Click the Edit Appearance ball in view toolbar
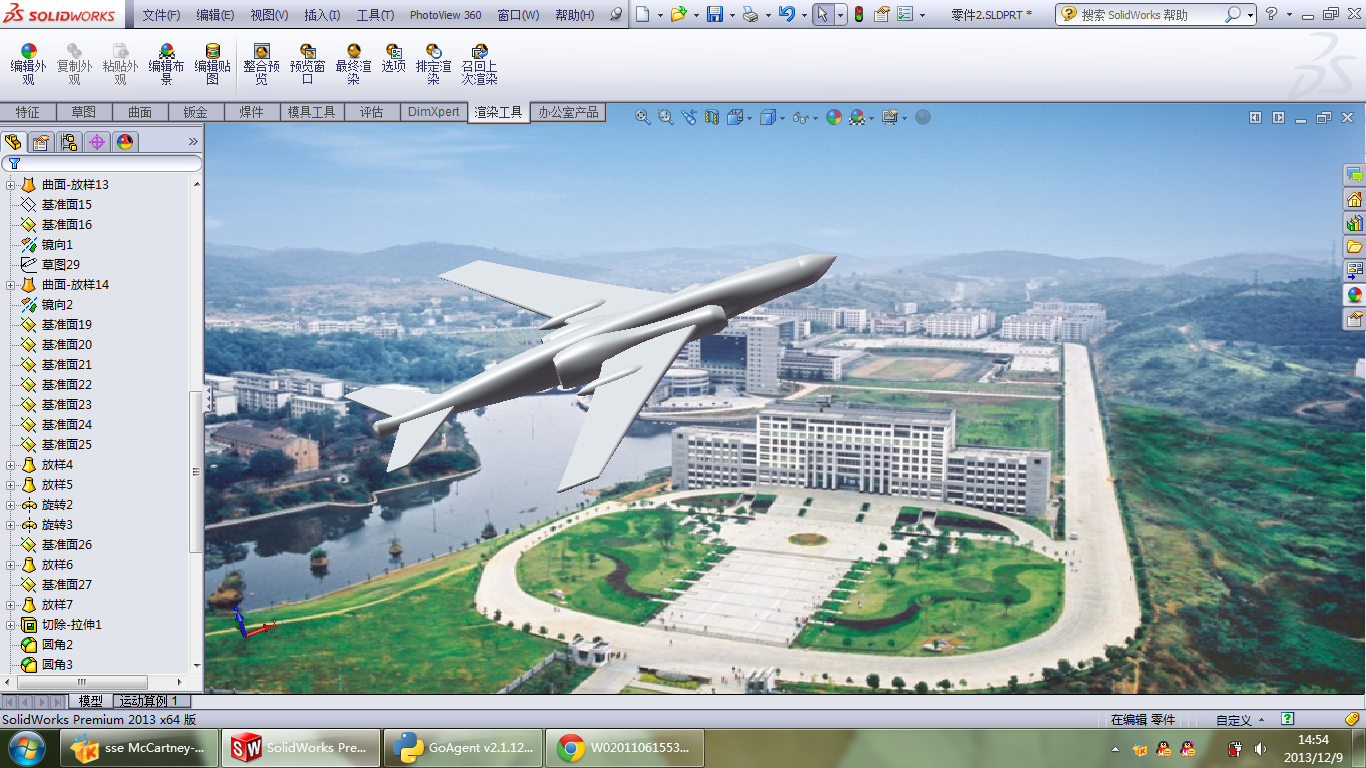The height and width of the screenshot is (768, 1366). point(834,117)
